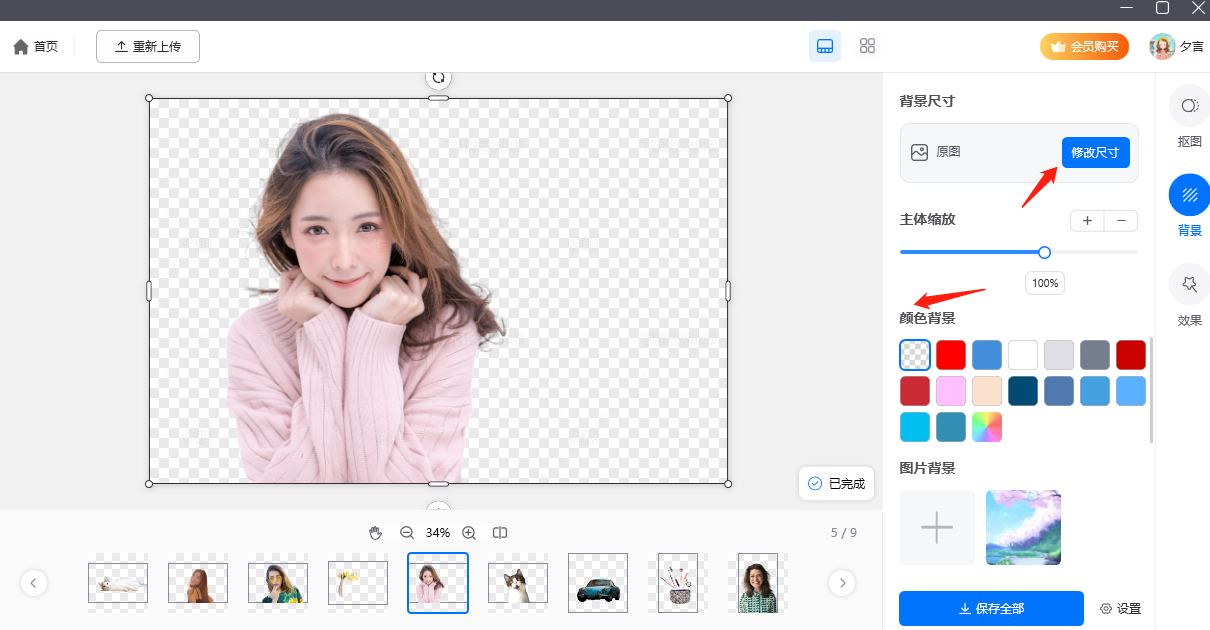Add a custom picture background

coord(937,527)
